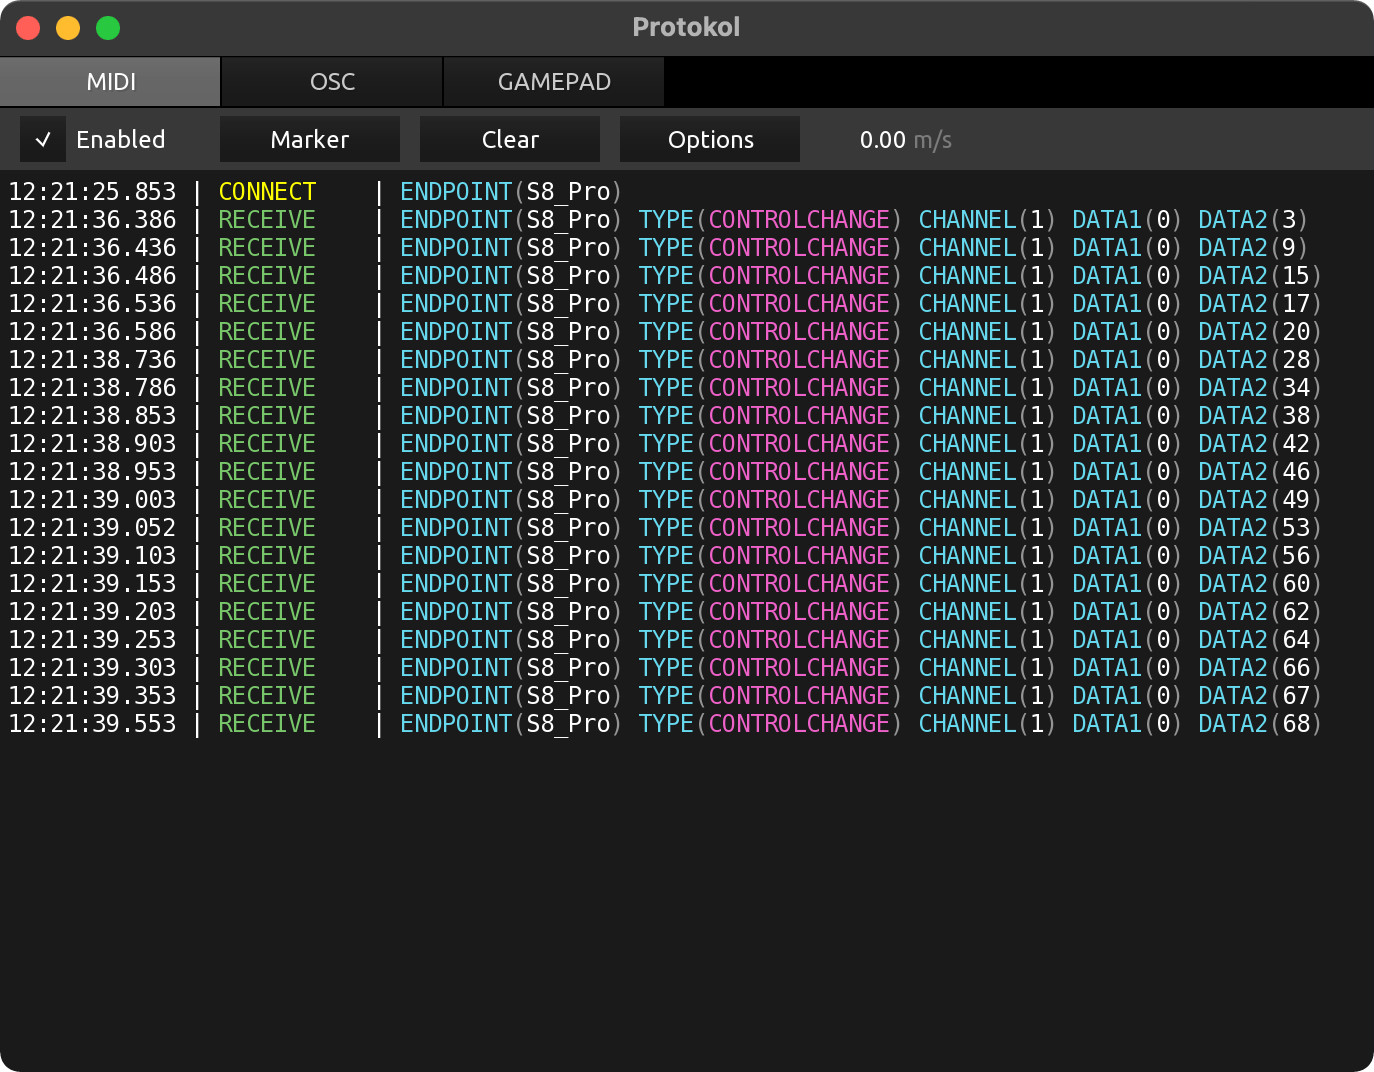Click the ENDPOINT(S8_Pro) text in the log
The image size is (1374, 1072).
pos(509,191)
